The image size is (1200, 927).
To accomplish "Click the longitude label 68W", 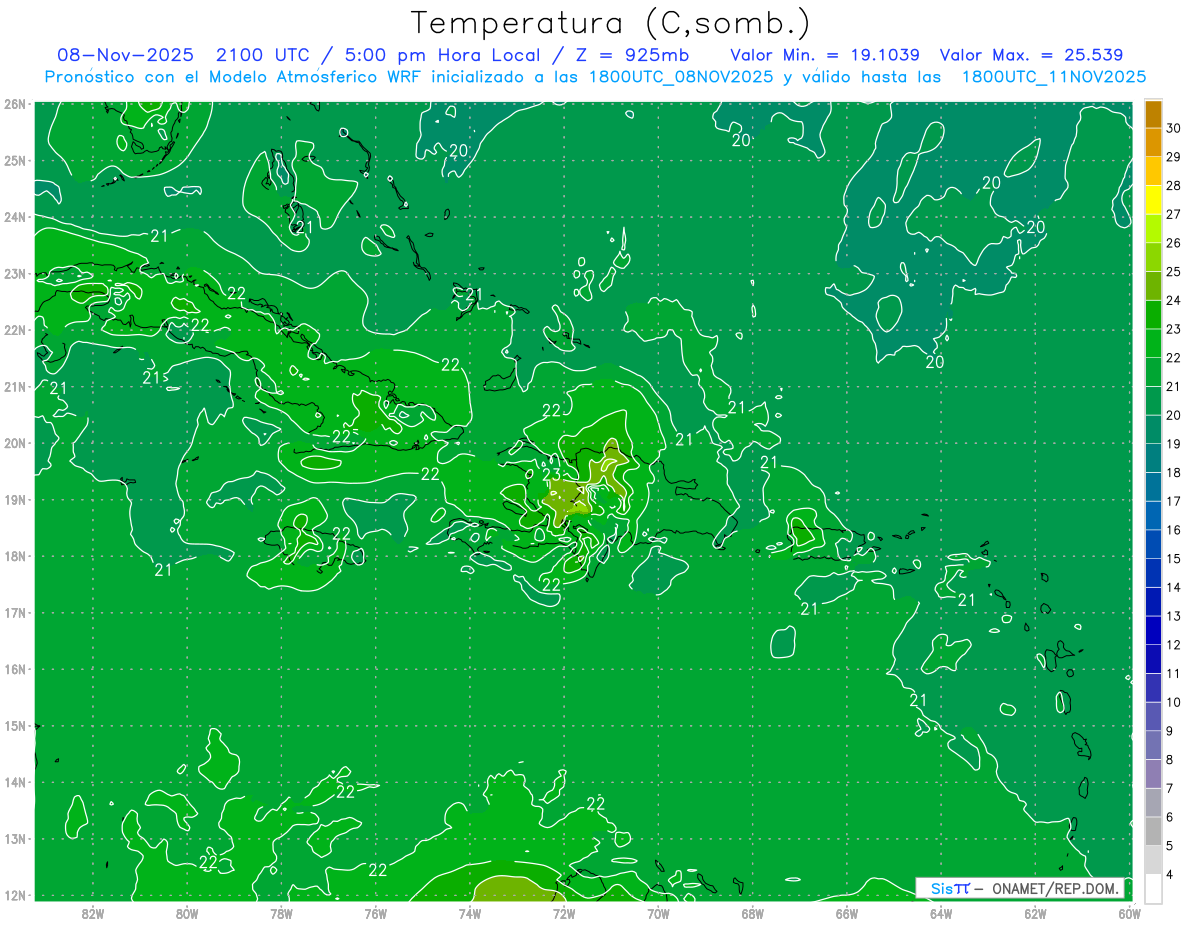I will pos(753,912).
